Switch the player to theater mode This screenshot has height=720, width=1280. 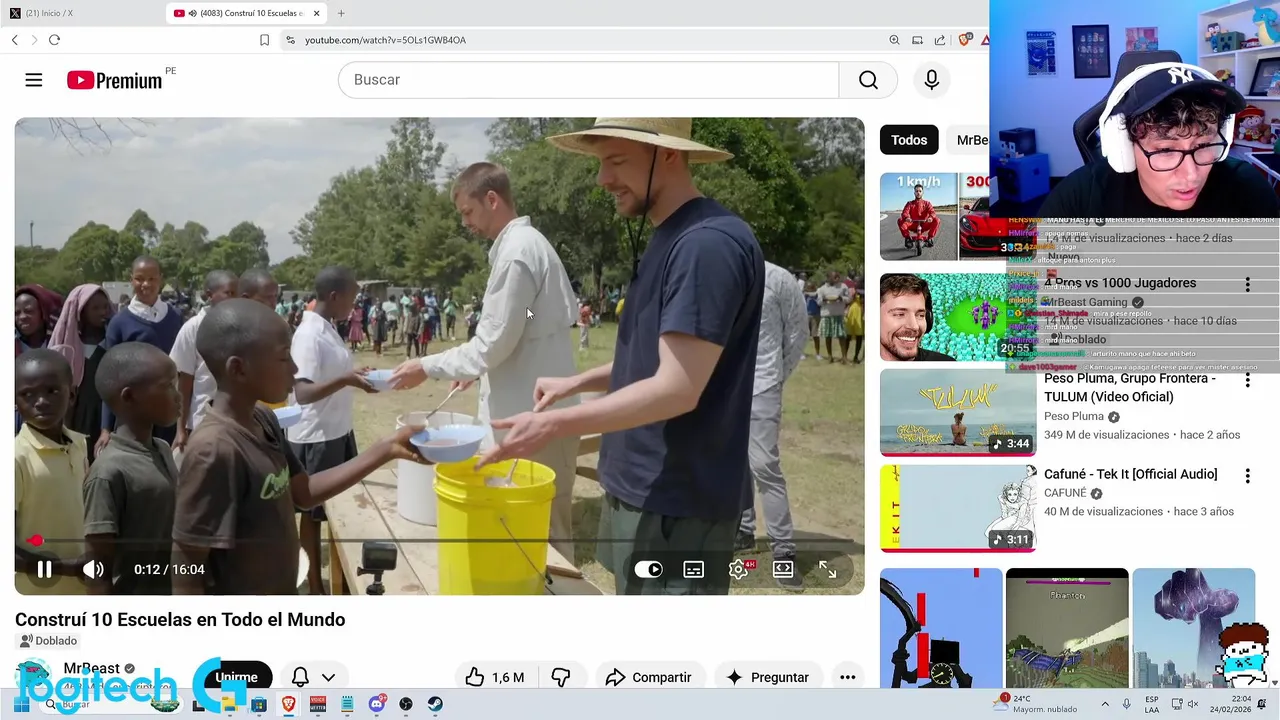point(783,569)
